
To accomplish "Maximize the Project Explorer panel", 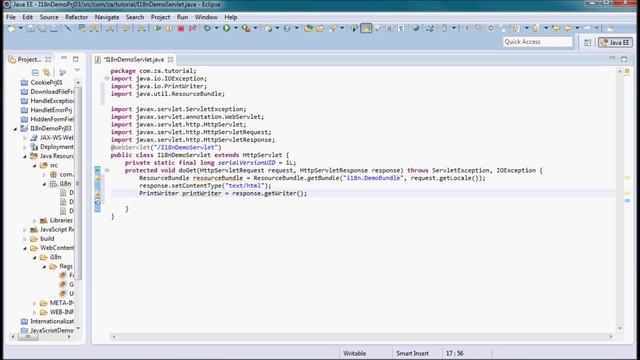I will (x=76, y=59).
